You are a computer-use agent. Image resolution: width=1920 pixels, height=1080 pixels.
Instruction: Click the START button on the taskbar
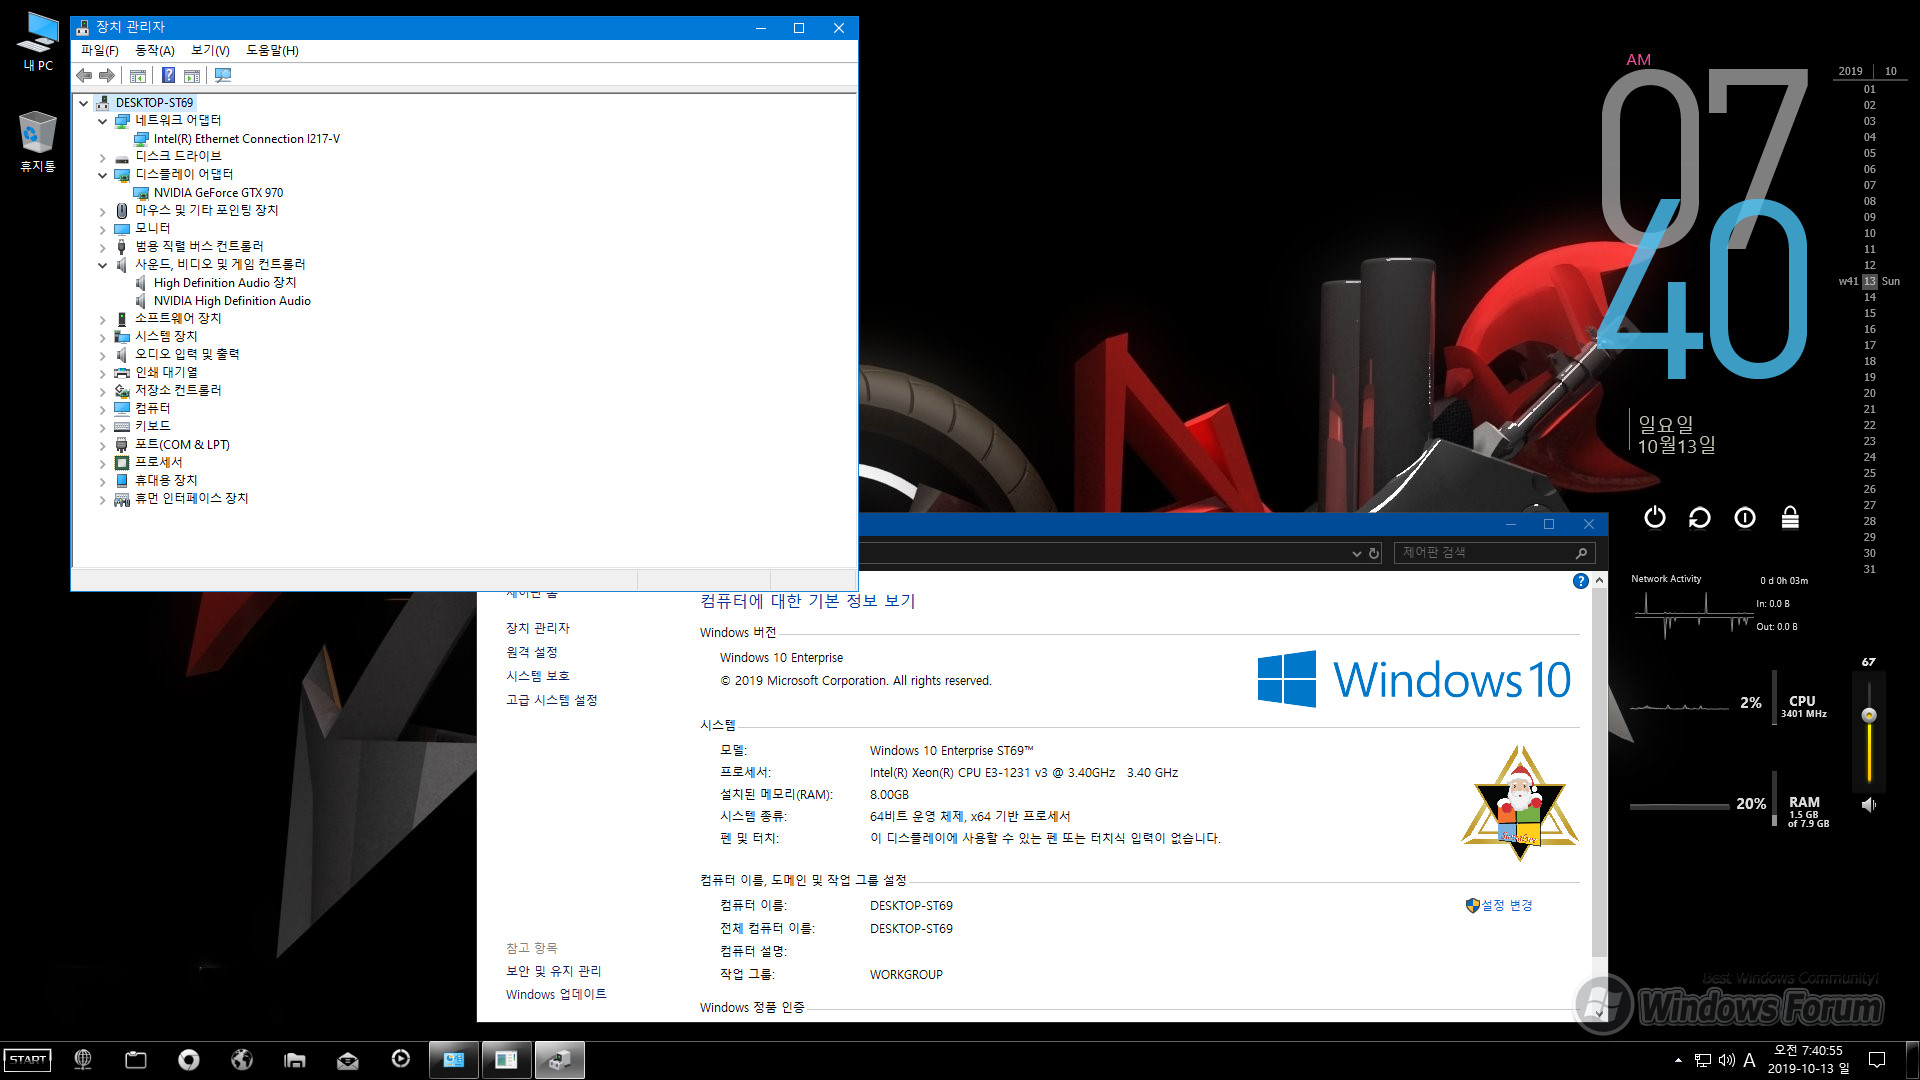click(x=28, y=1060)
